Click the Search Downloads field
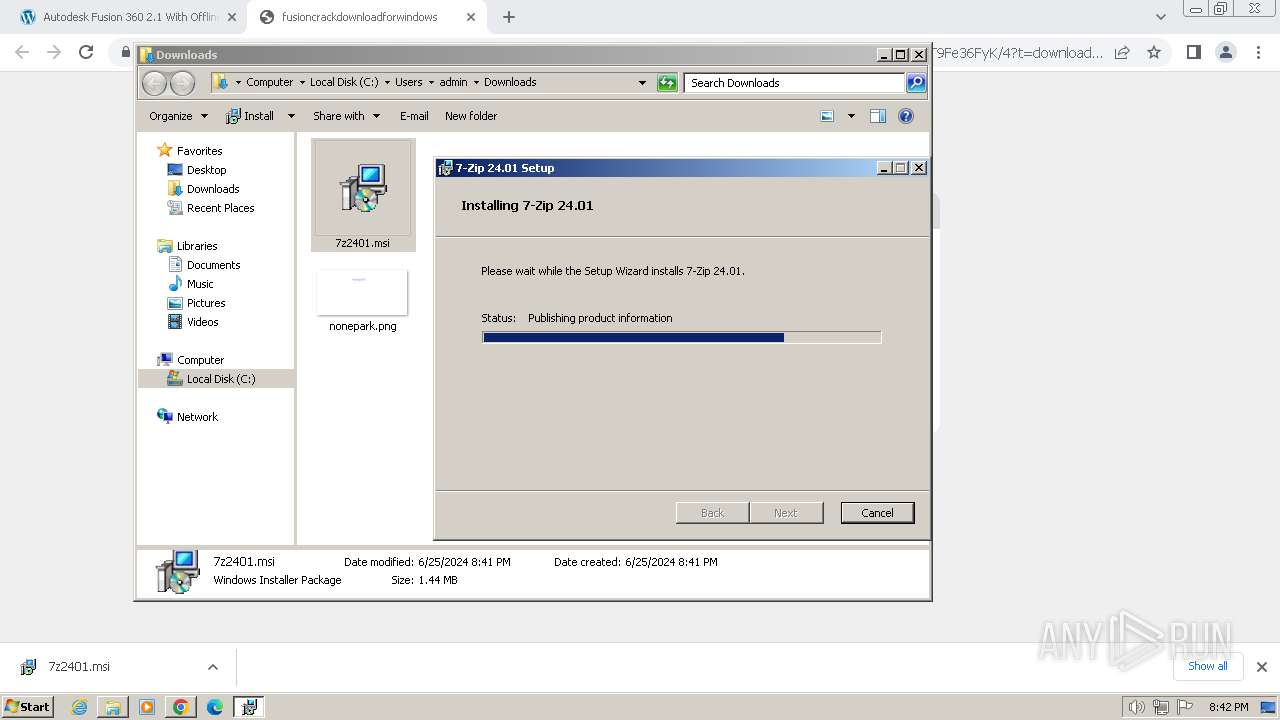The height and width of the screenshot is (720, 1280). [x=795, y=83]
